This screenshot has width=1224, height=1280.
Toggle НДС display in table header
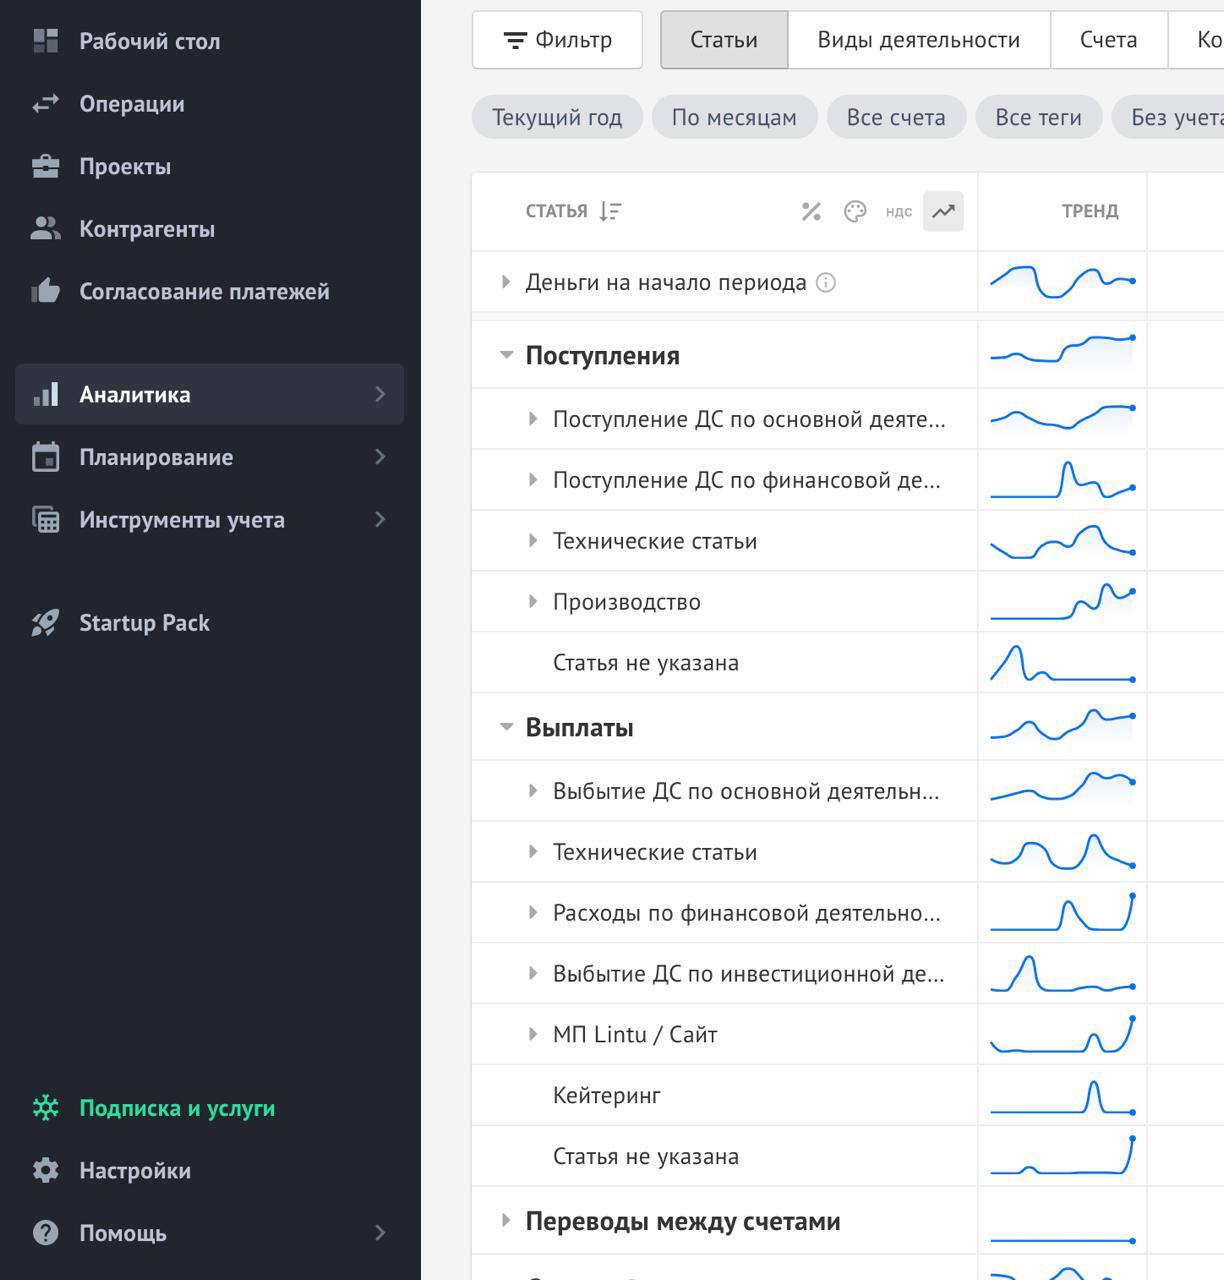[x=898, y=211]
